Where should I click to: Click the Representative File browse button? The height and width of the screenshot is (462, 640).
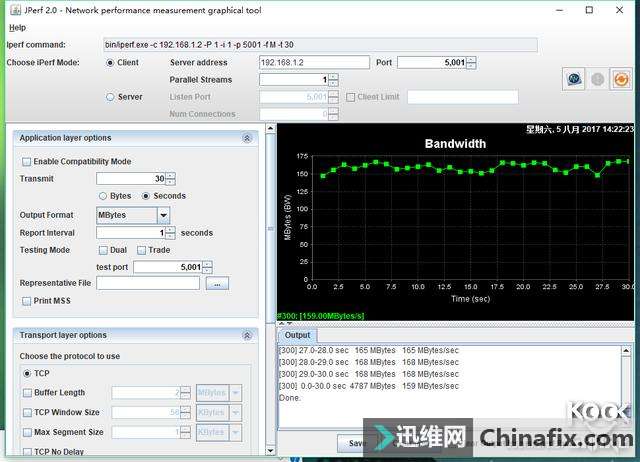(217, 283)
